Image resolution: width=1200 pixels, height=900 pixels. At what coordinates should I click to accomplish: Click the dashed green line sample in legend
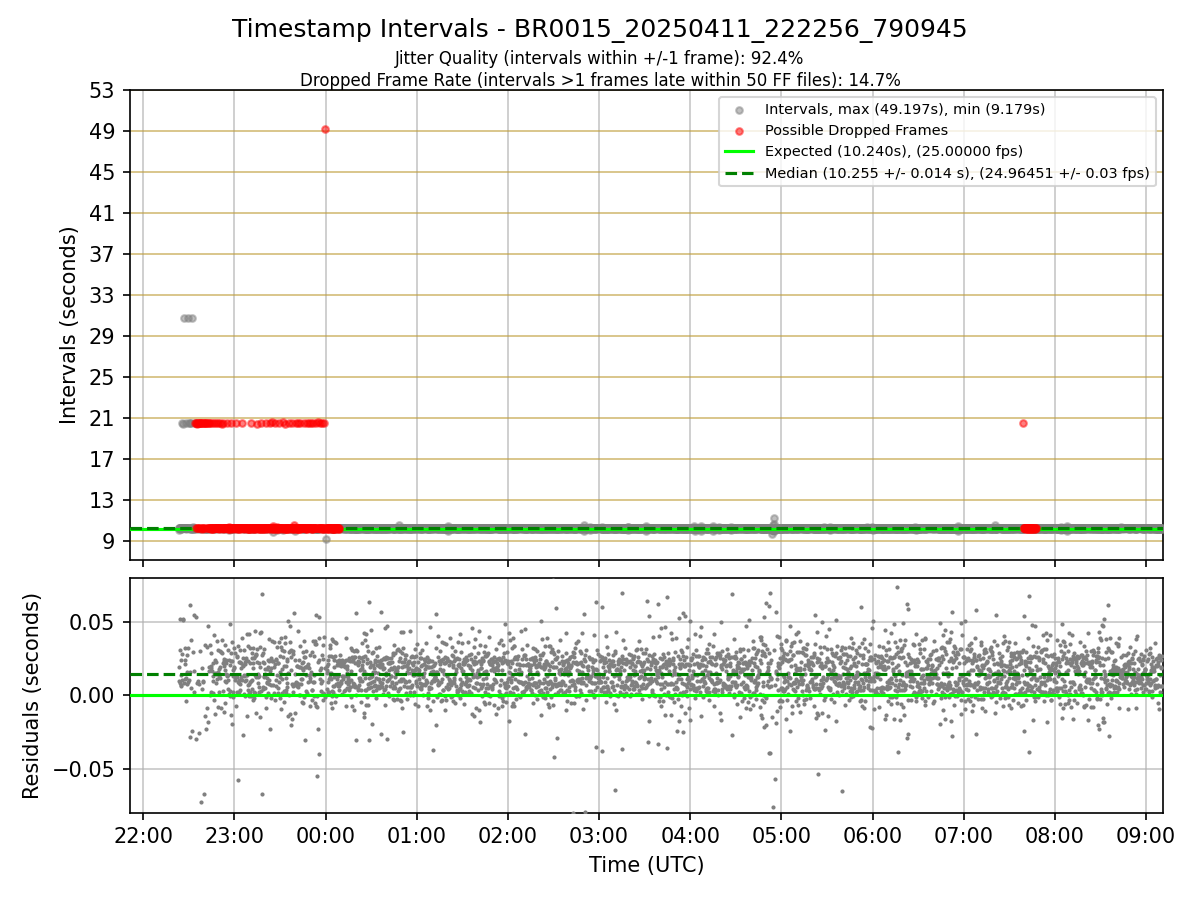click(x=739, y=173)
